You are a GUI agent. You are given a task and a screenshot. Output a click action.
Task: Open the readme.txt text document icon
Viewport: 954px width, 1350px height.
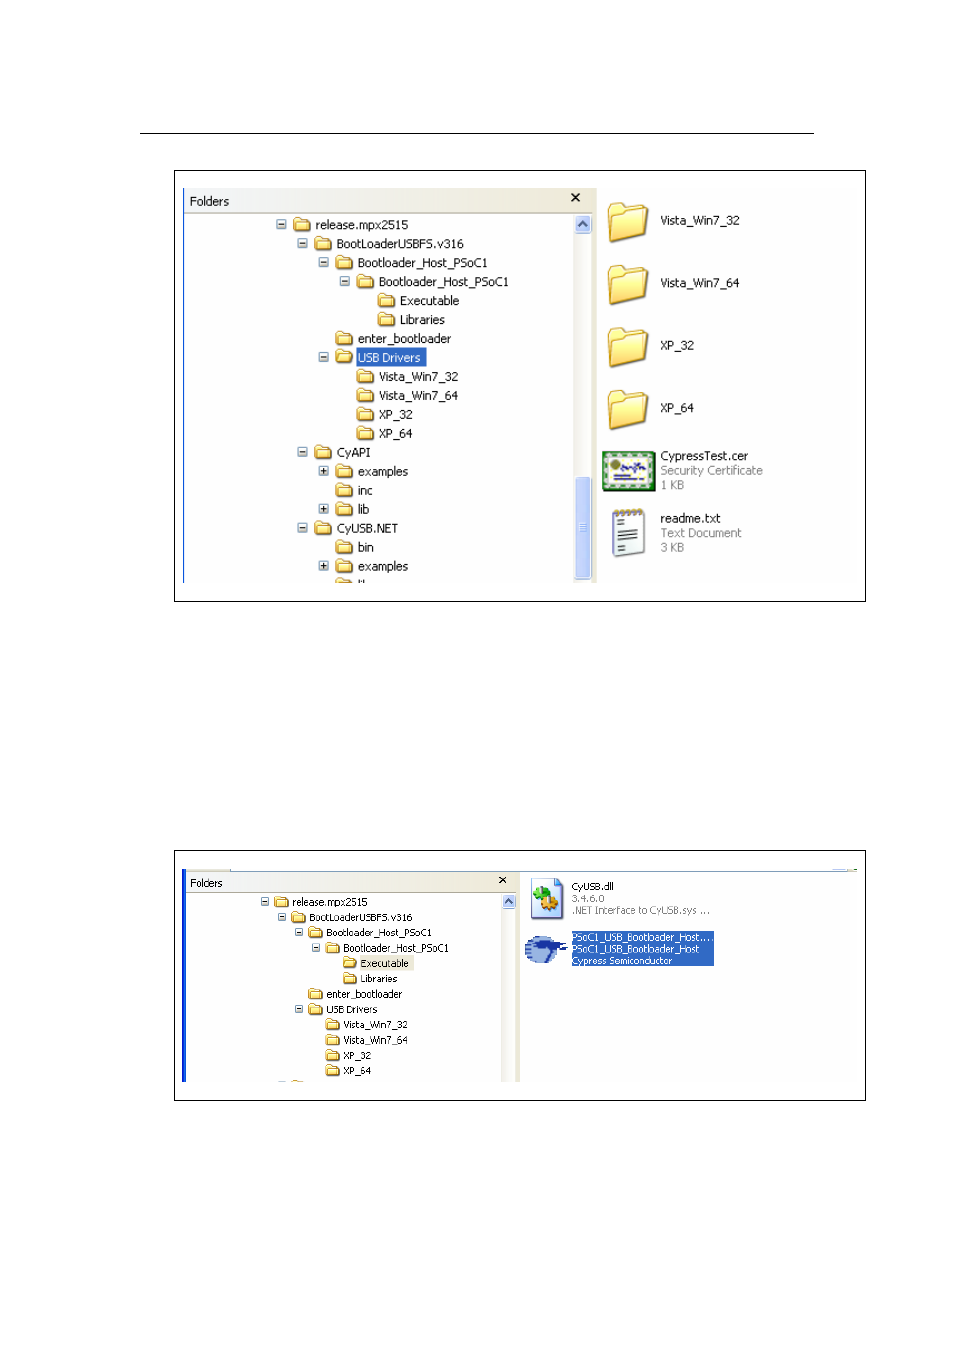pos(628,533)
